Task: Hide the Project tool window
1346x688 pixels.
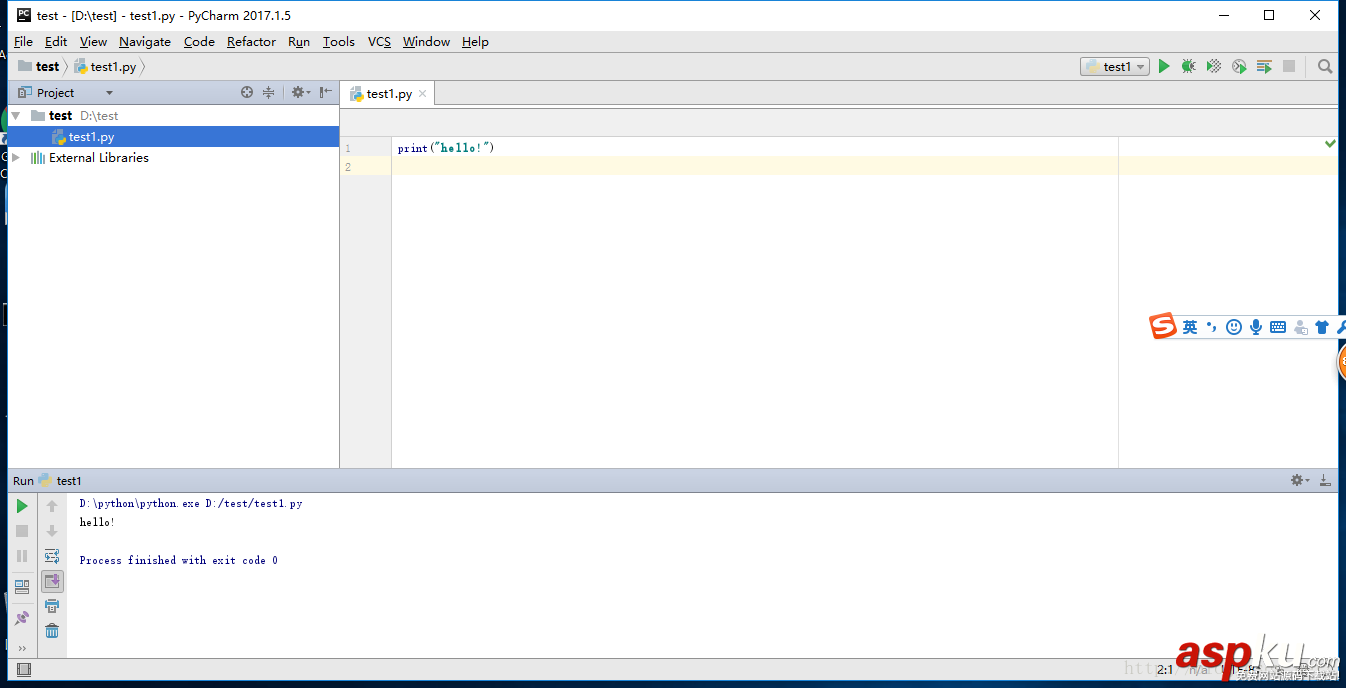Action: [x=326, y=92]
